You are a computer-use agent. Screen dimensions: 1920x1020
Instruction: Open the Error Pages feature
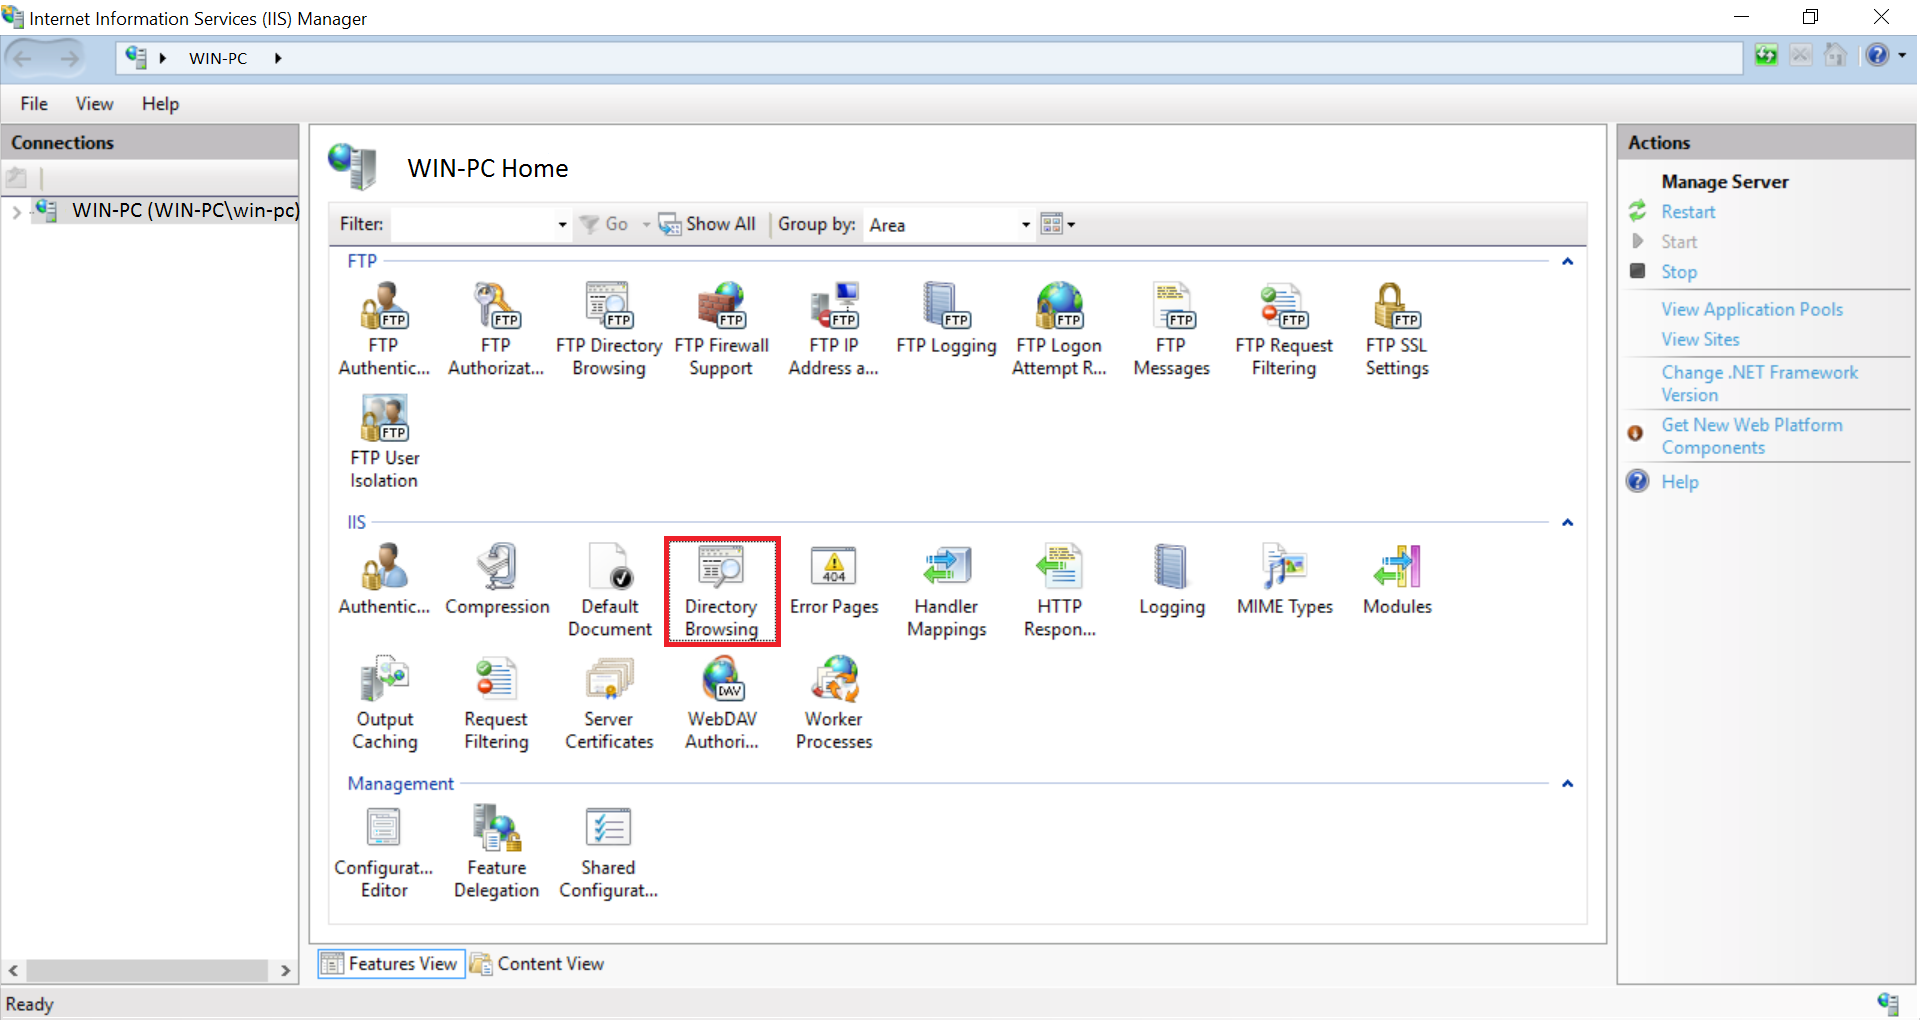(833, 580)
